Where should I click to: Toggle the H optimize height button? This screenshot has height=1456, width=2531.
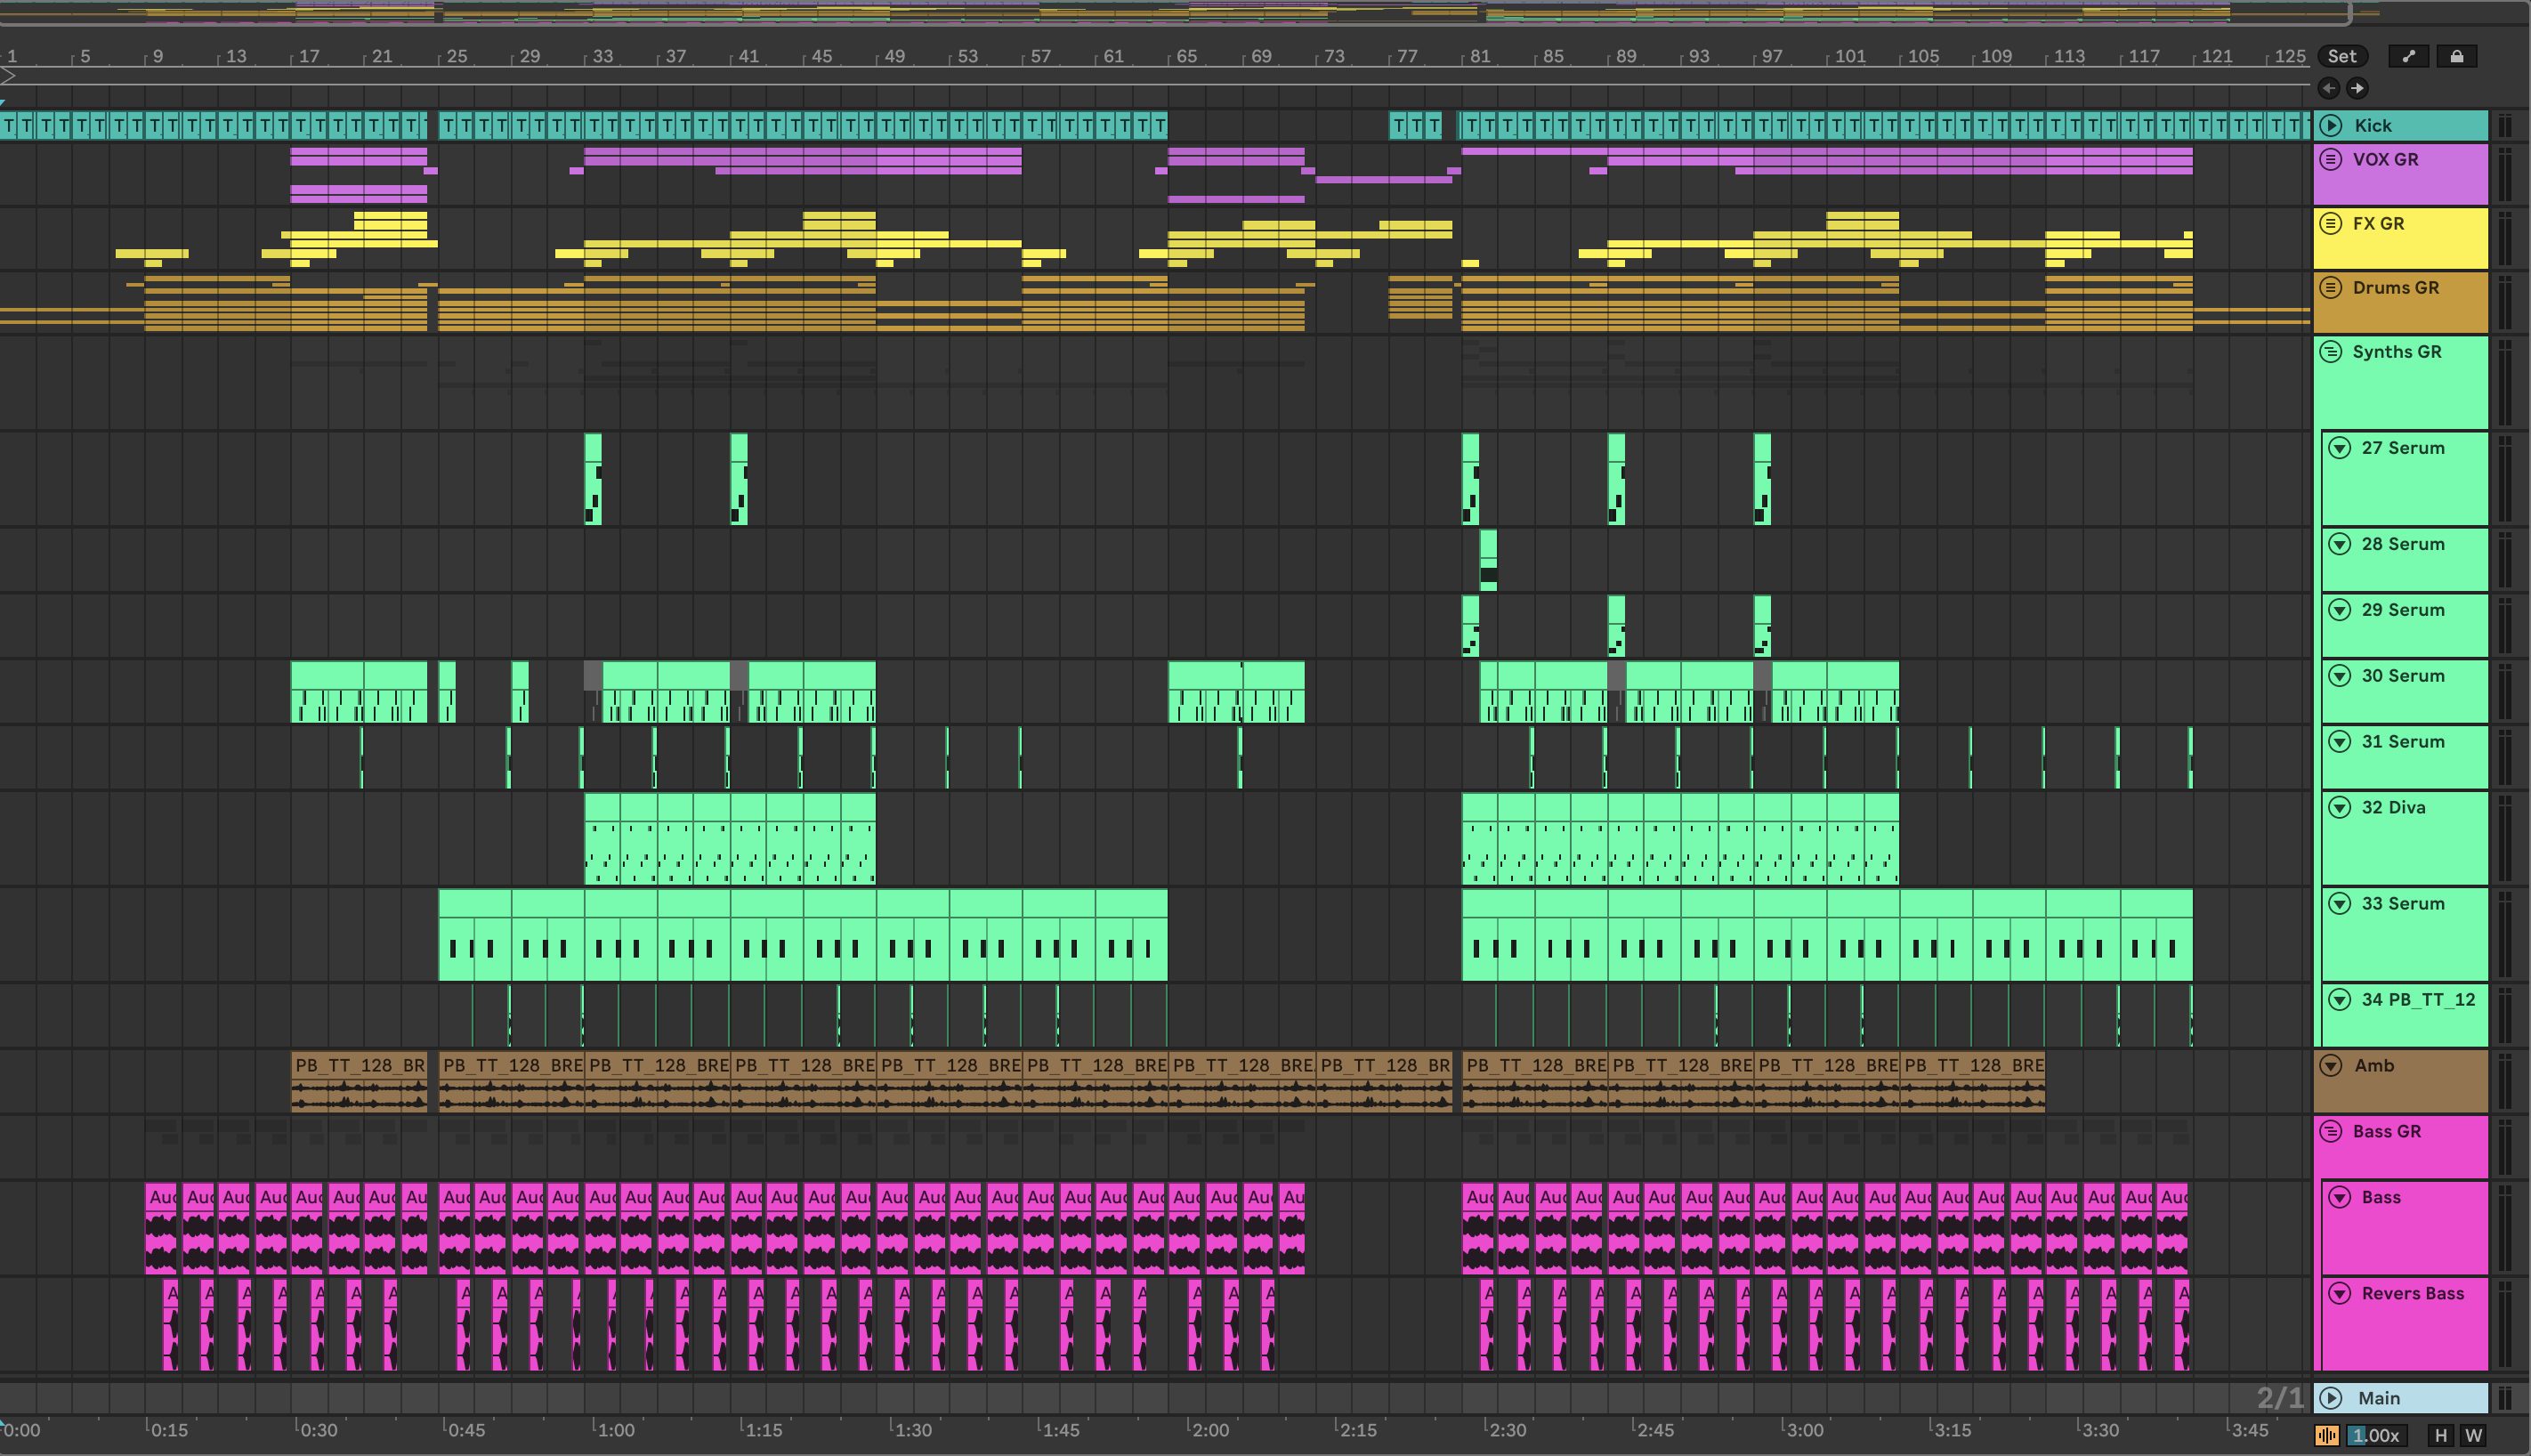point(2441,1436)
